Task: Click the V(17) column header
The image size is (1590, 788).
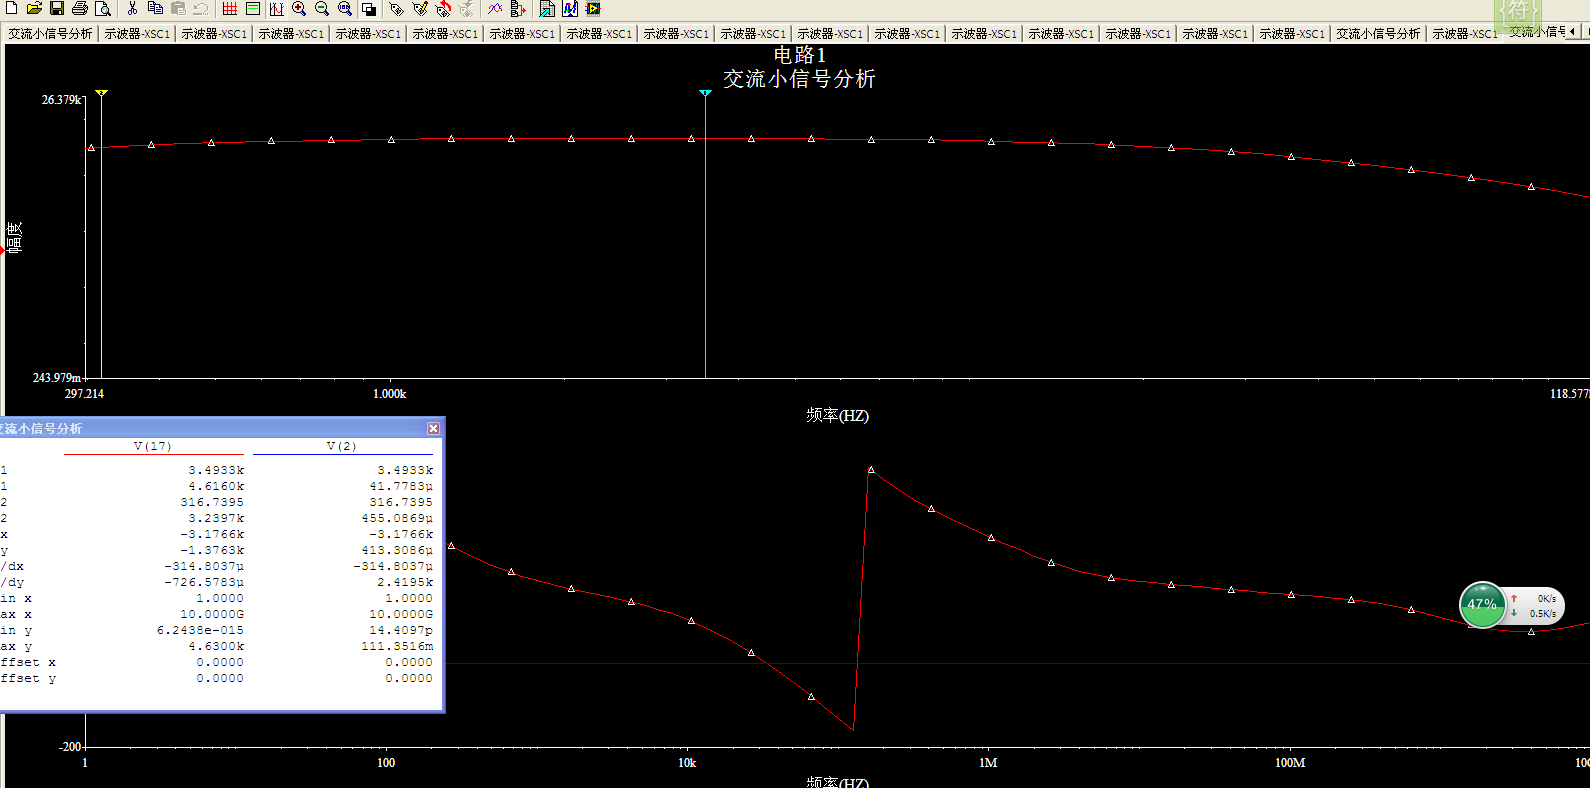Action: click(152, 446)
